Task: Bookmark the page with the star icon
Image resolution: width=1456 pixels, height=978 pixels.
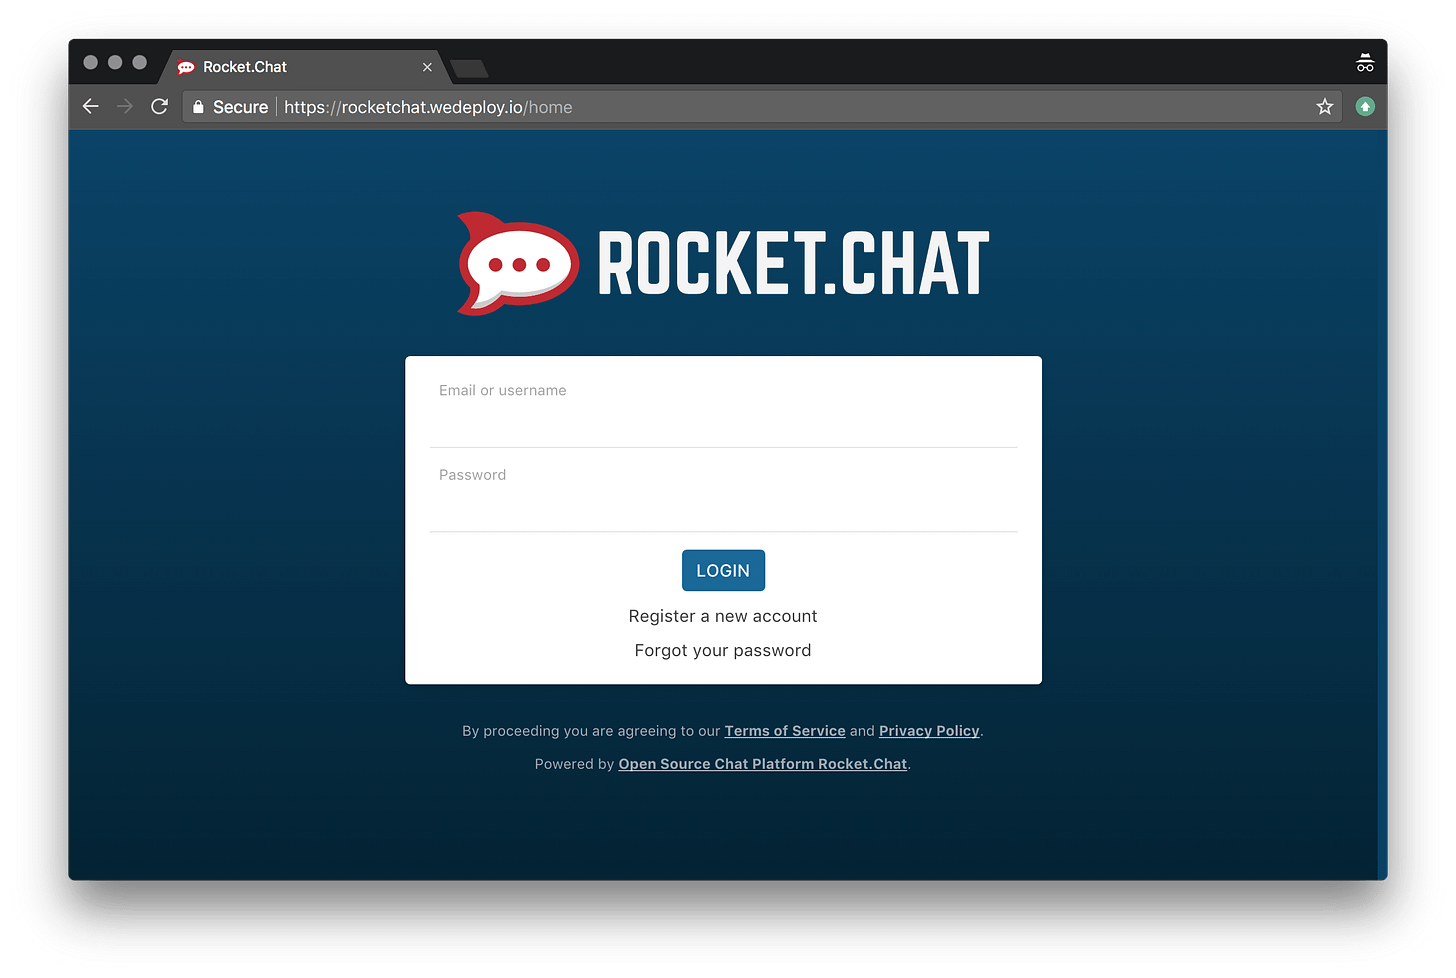Action: pos(1325,107)
